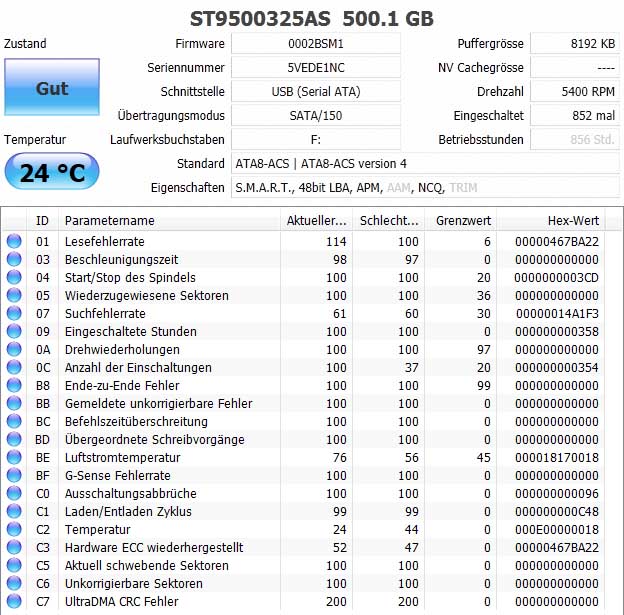Click the Grenzwert column header
The height and width of the screenshot is (615, 624).
[460, 220]
